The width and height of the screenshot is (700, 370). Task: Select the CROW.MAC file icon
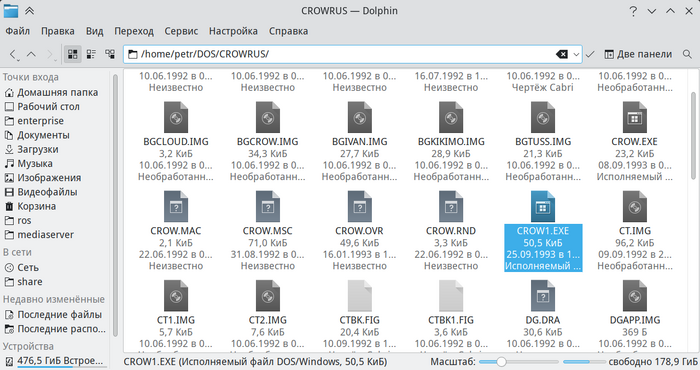click(176, 207)
